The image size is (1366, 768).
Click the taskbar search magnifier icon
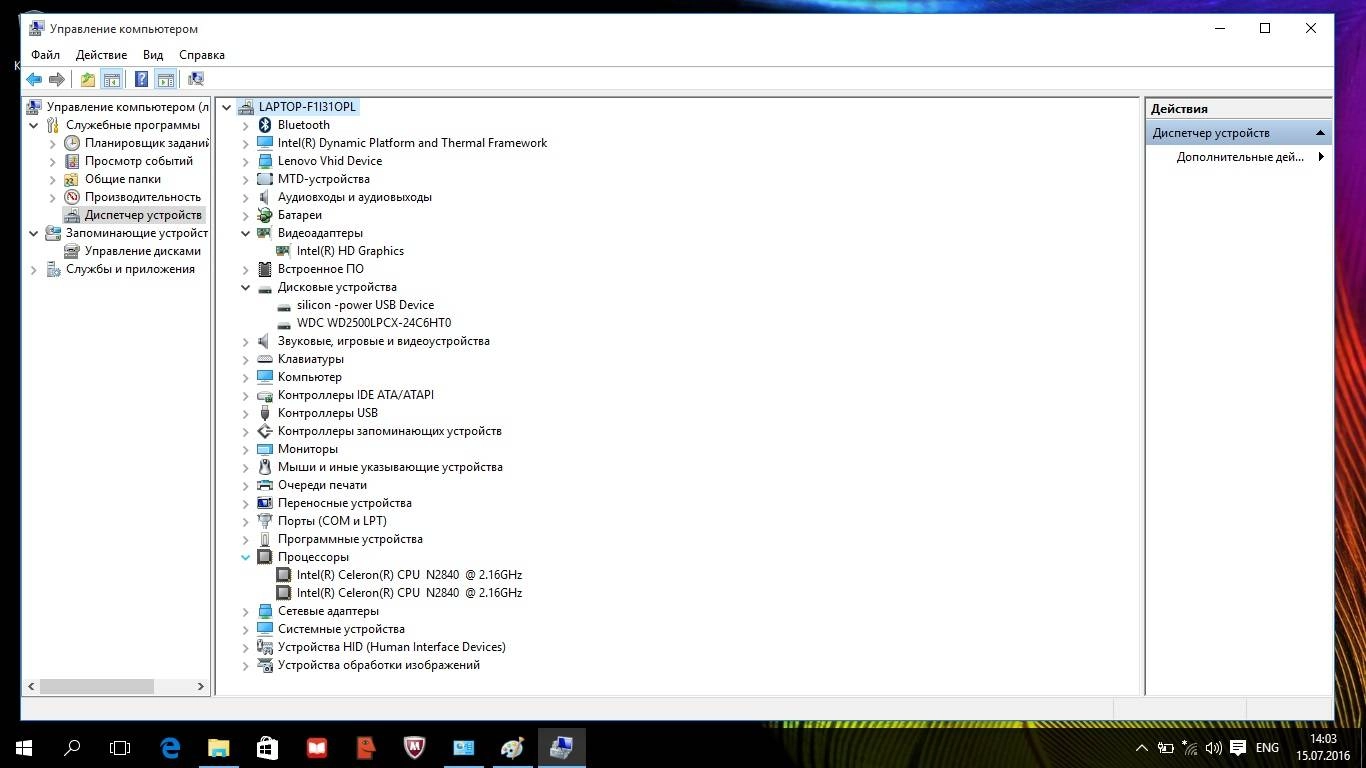[72, 747]
